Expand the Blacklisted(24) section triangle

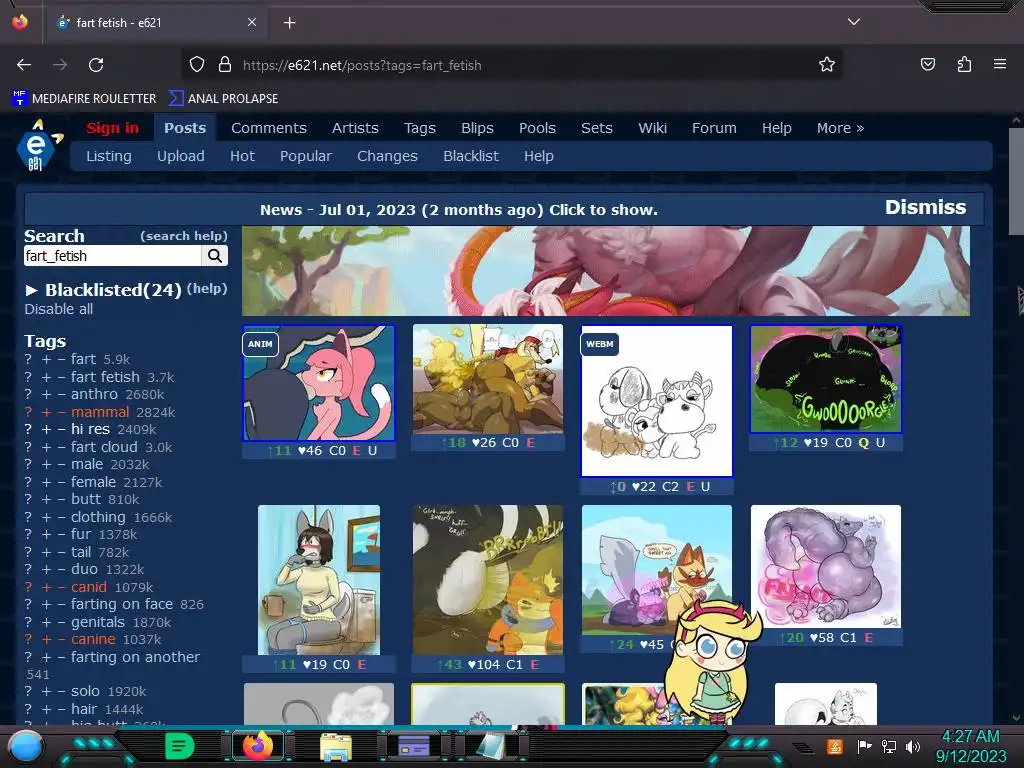point(31,290)
